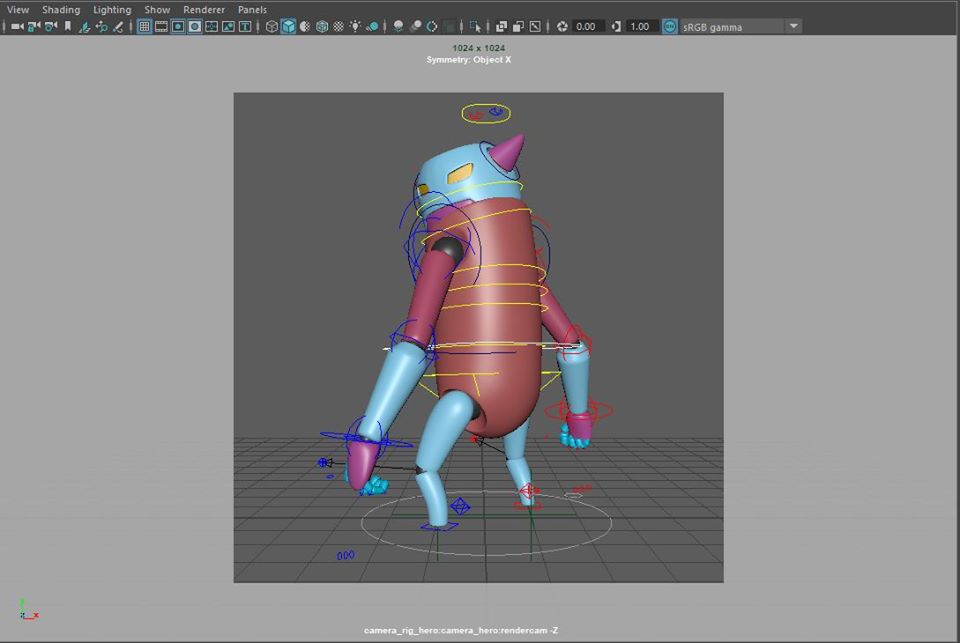Image resolution: width=960 pixels, height=643 pixels.
Task: Open the Shading menu
Action: 60,9
